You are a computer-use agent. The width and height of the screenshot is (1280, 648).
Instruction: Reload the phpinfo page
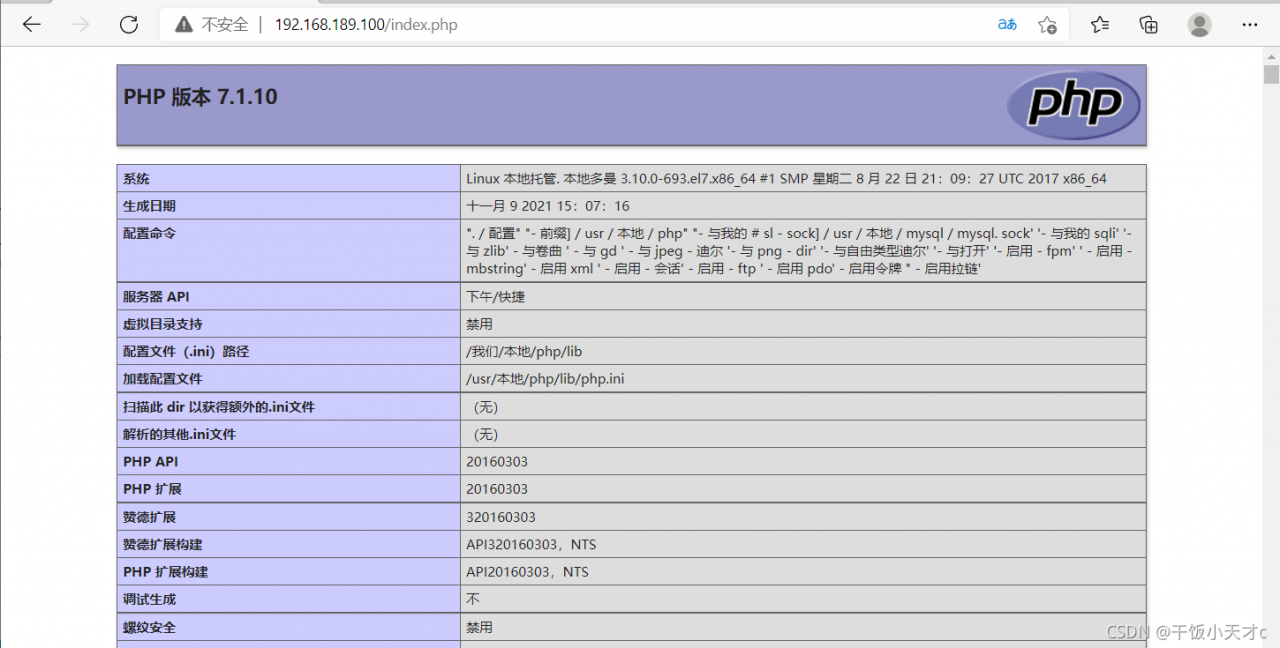pos(129,25)
